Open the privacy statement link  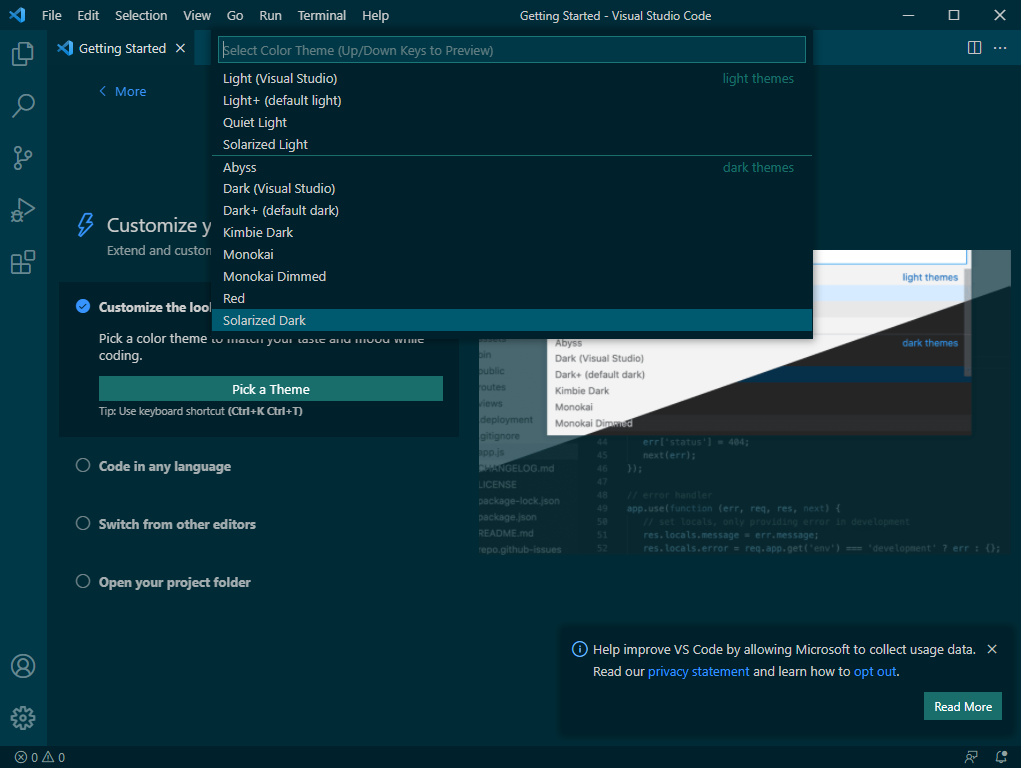click(x=698, y=671)
